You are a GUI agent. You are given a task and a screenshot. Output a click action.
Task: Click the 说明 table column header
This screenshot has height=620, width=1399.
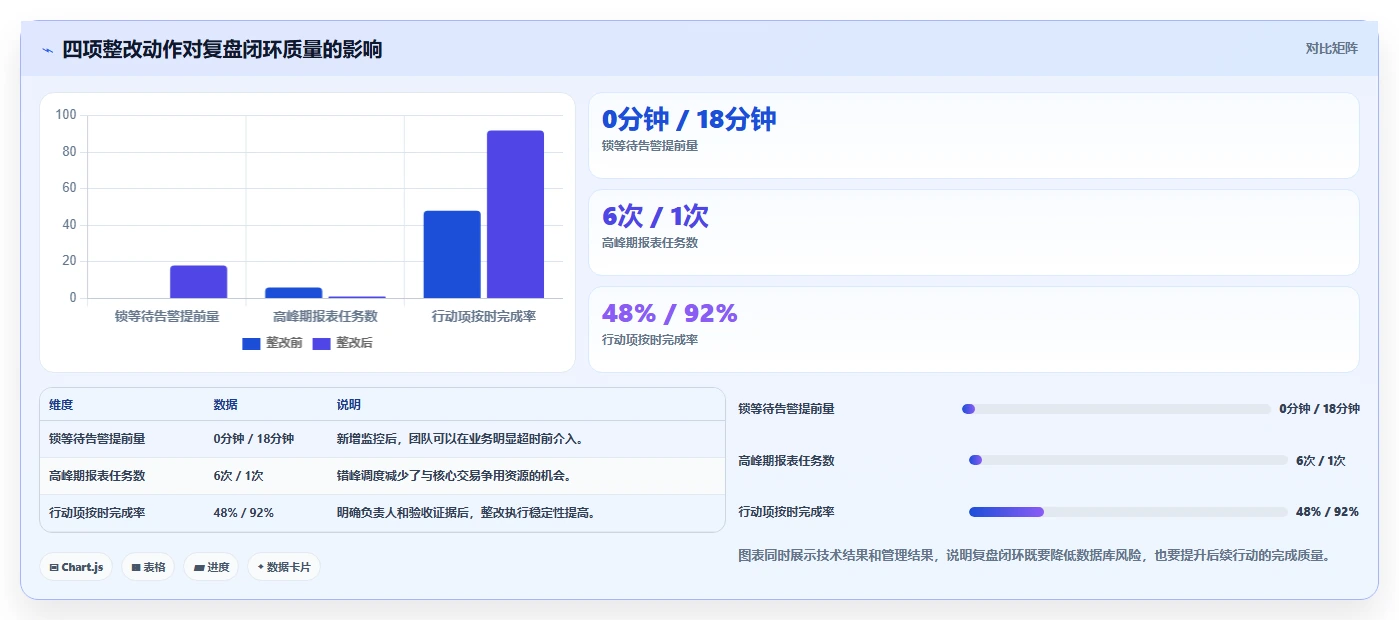[x=349, y=405]
